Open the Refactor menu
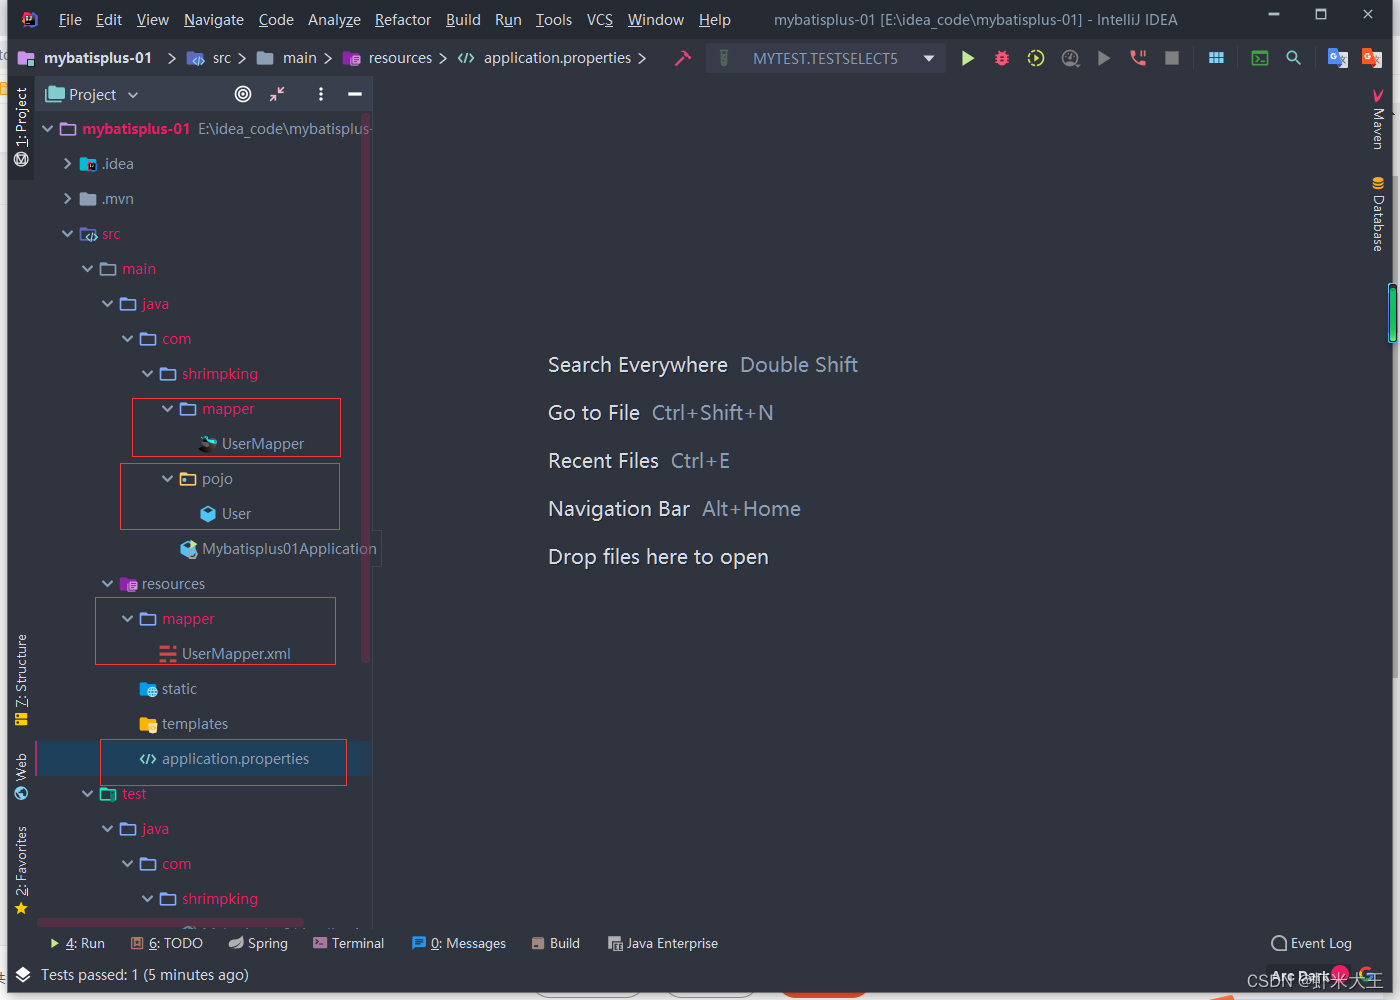This screenshot has width=1400, height=1000. tap(402, 19)
